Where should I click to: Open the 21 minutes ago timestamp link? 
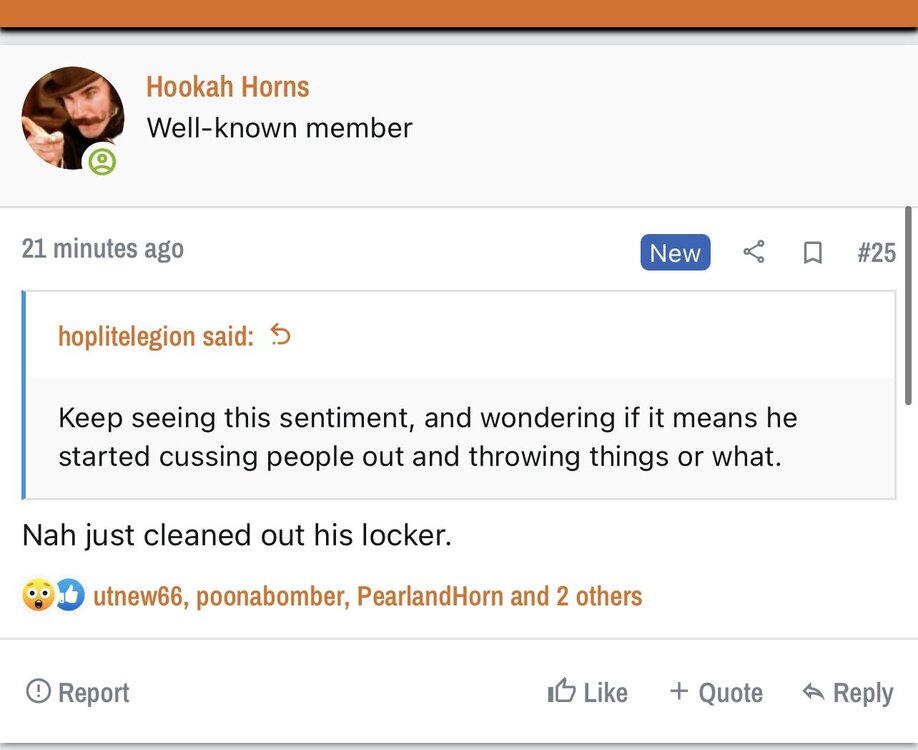(102, 249)
